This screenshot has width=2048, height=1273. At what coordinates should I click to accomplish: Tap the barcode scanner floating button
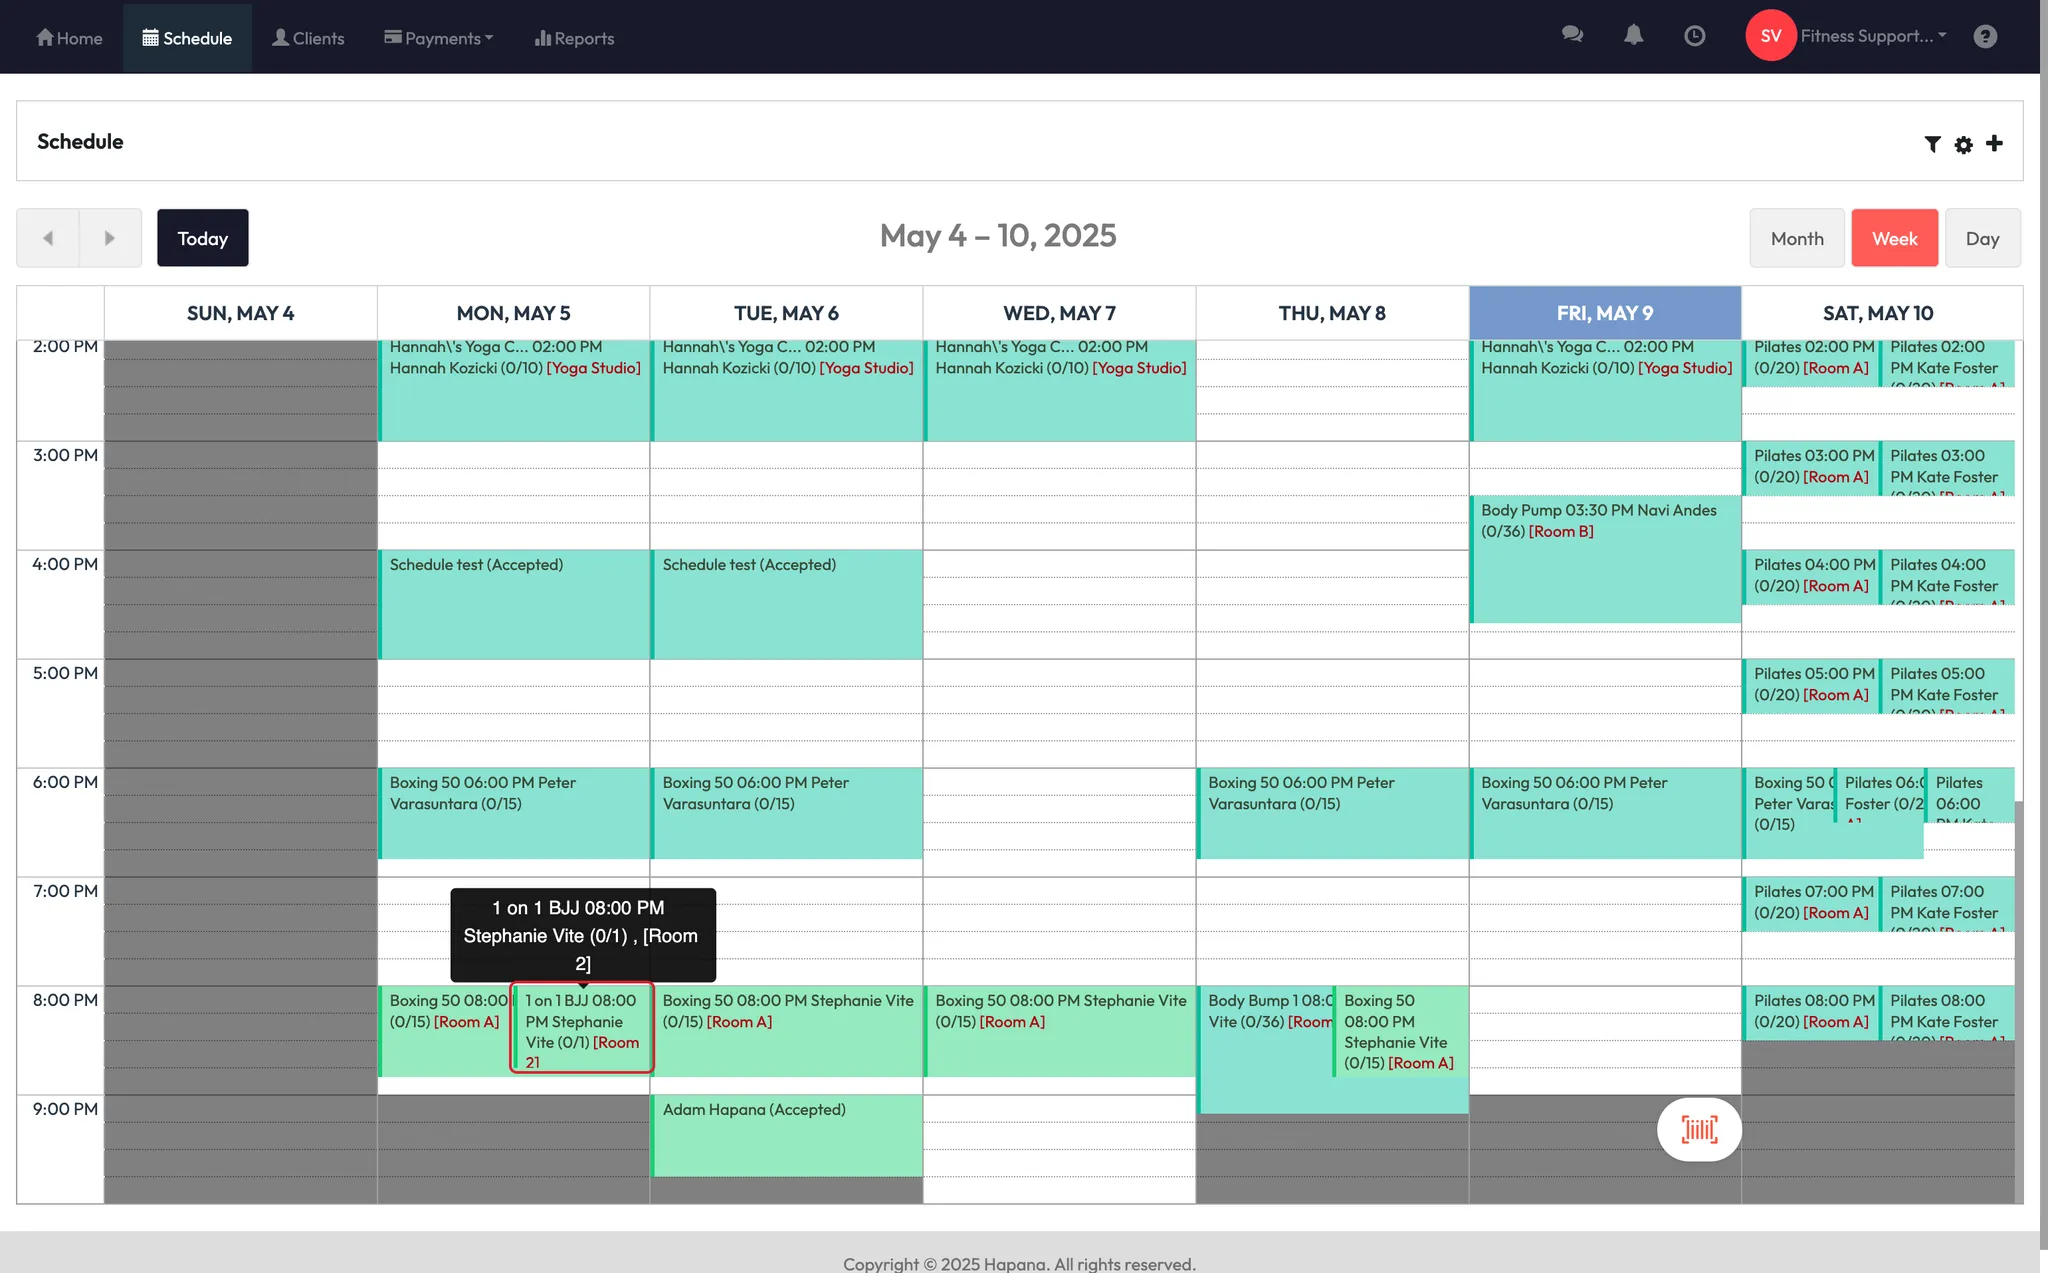1699,1129
